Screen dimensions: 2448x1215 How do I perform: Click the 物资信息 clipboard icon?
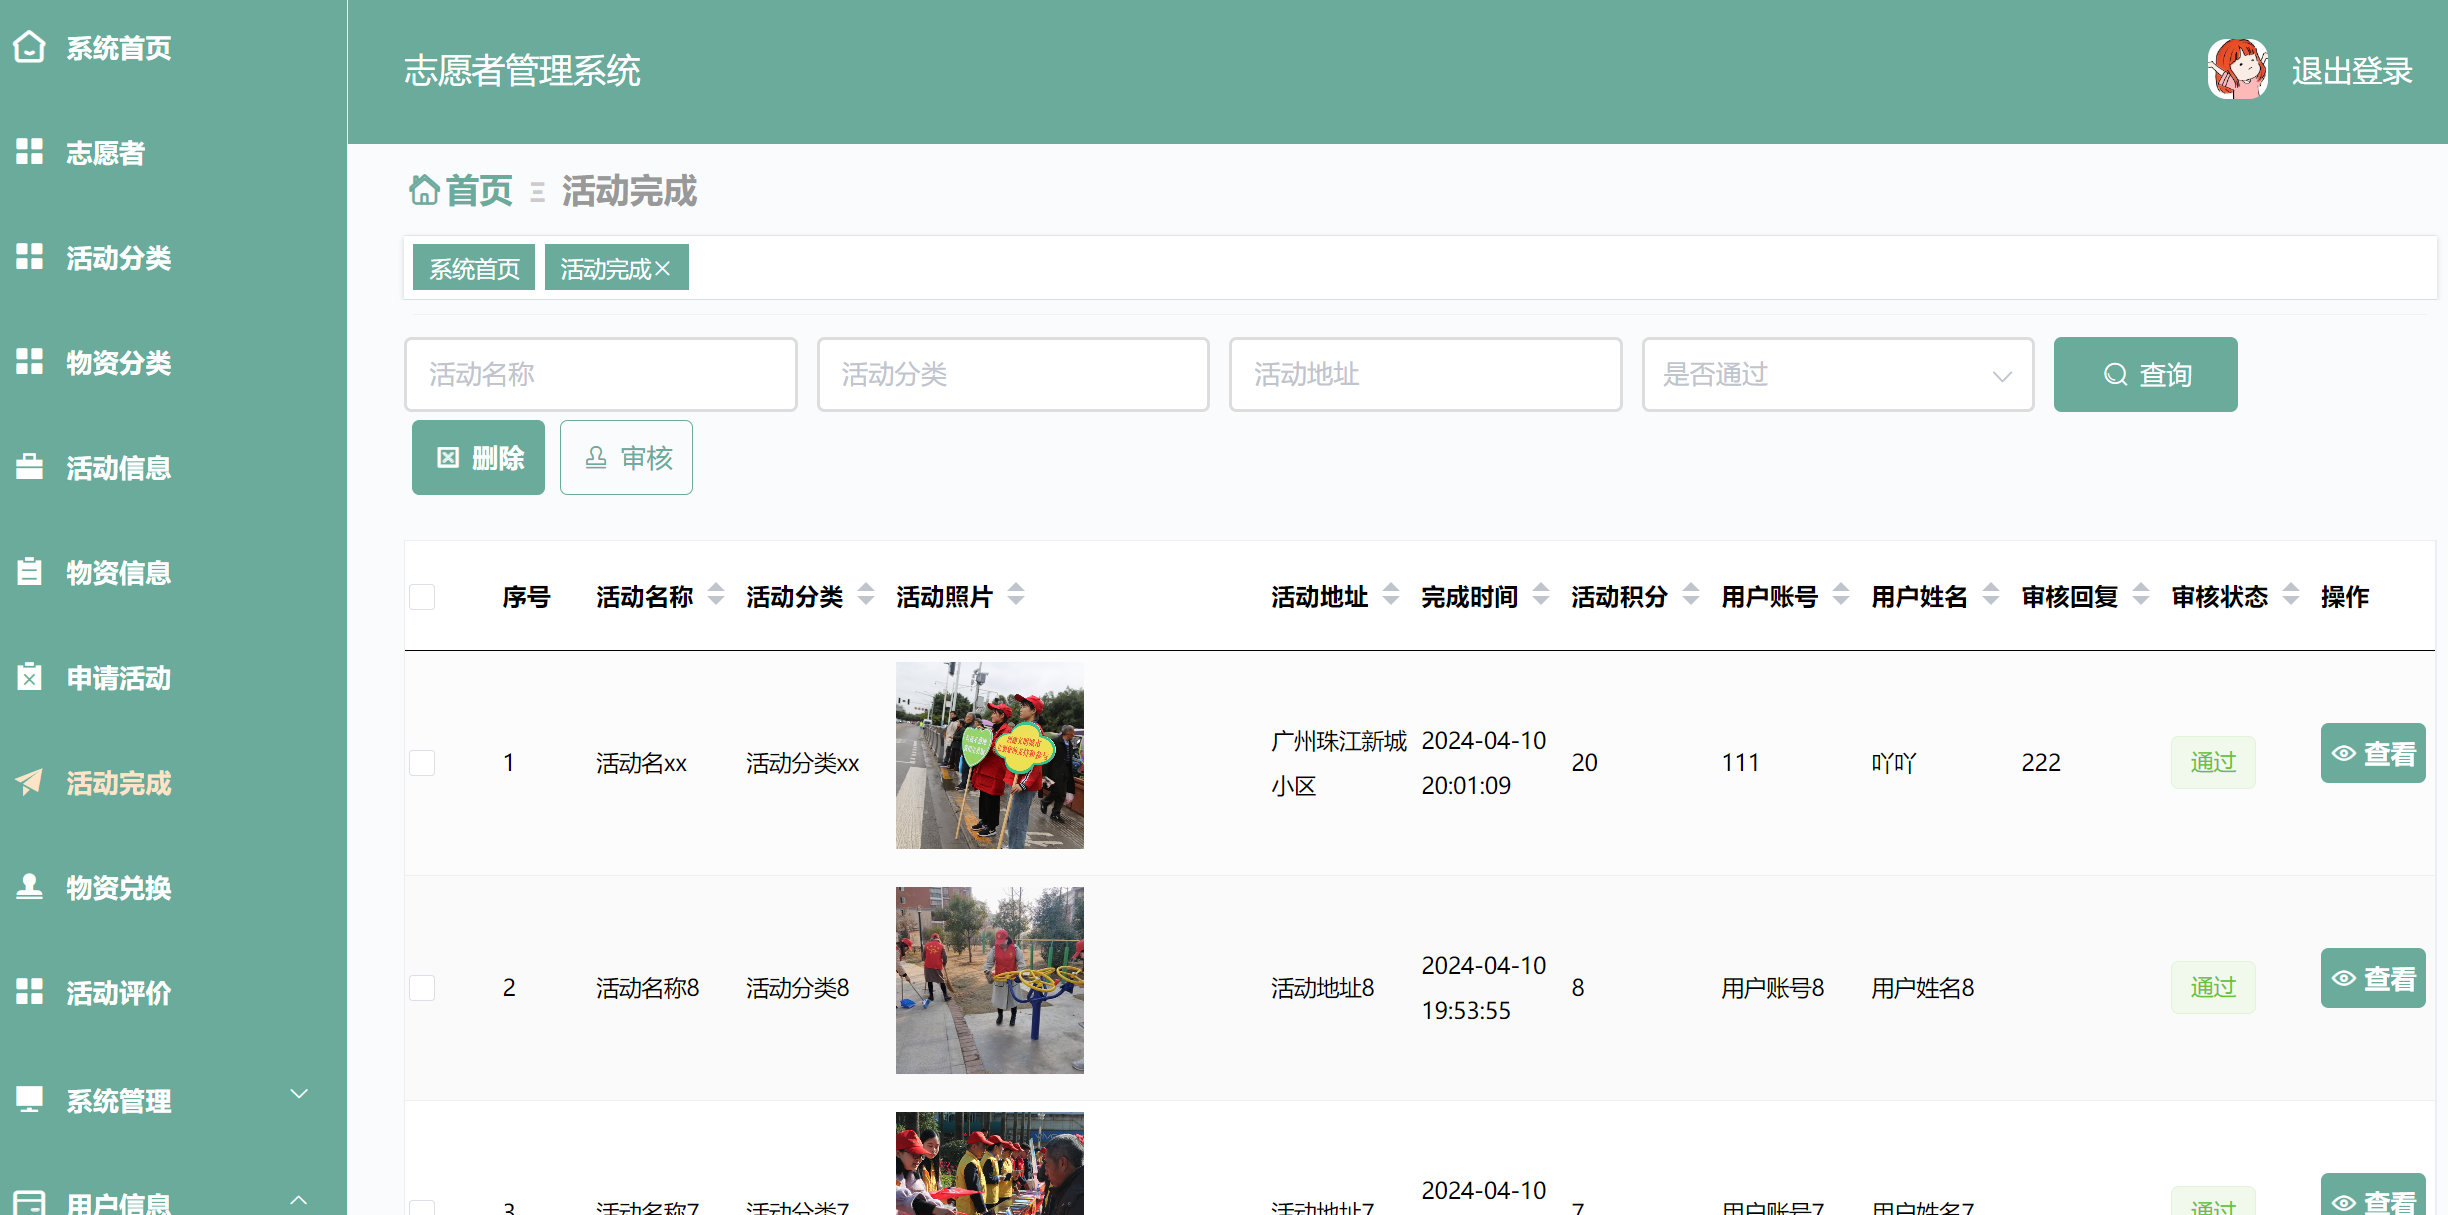[30, 572]
